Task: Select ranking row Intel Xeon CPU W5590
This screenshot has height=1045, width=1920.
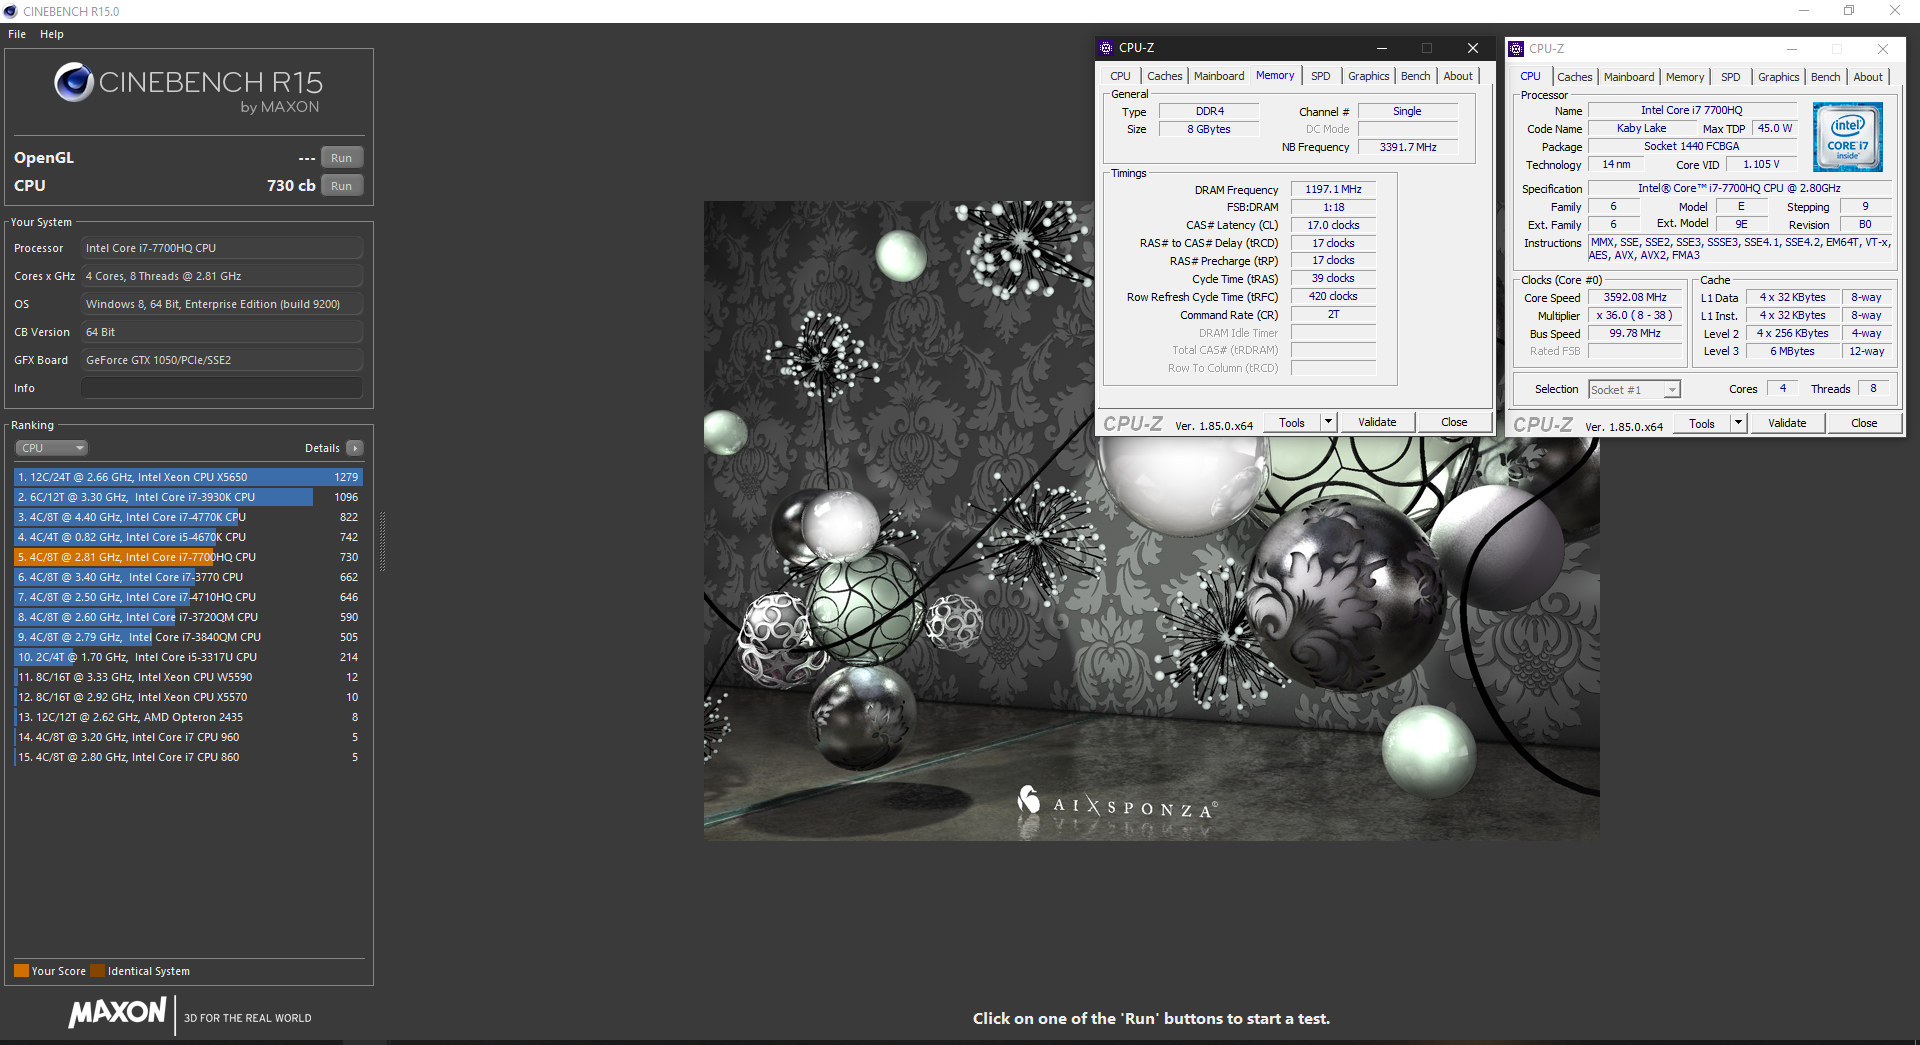Action: pos(188,677)
